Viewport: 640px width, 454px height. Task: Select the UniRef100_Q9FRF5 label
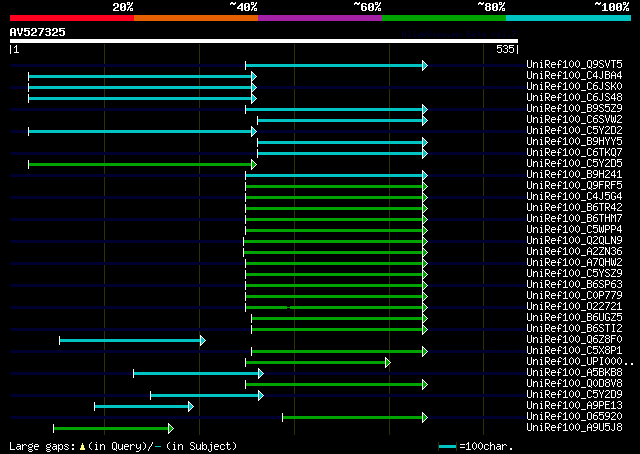click(574, 185)
